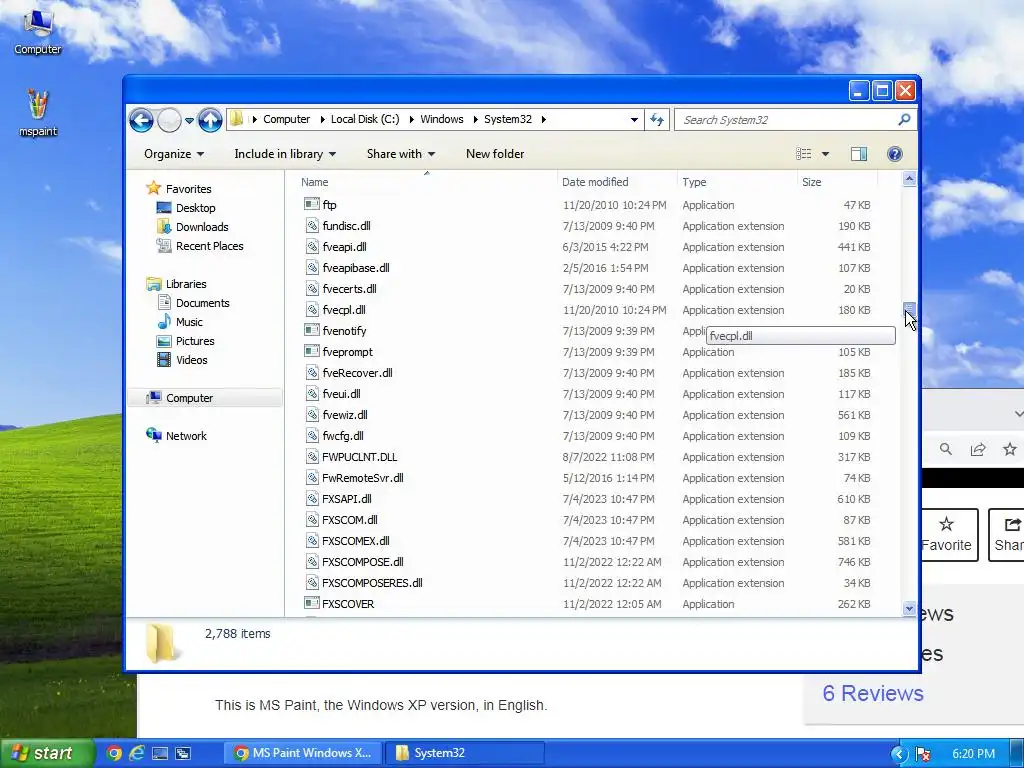Select the fveapibase.dll file
This screenshot has width=1024, height=768.
pyautogui.click(x=355, y=268)
